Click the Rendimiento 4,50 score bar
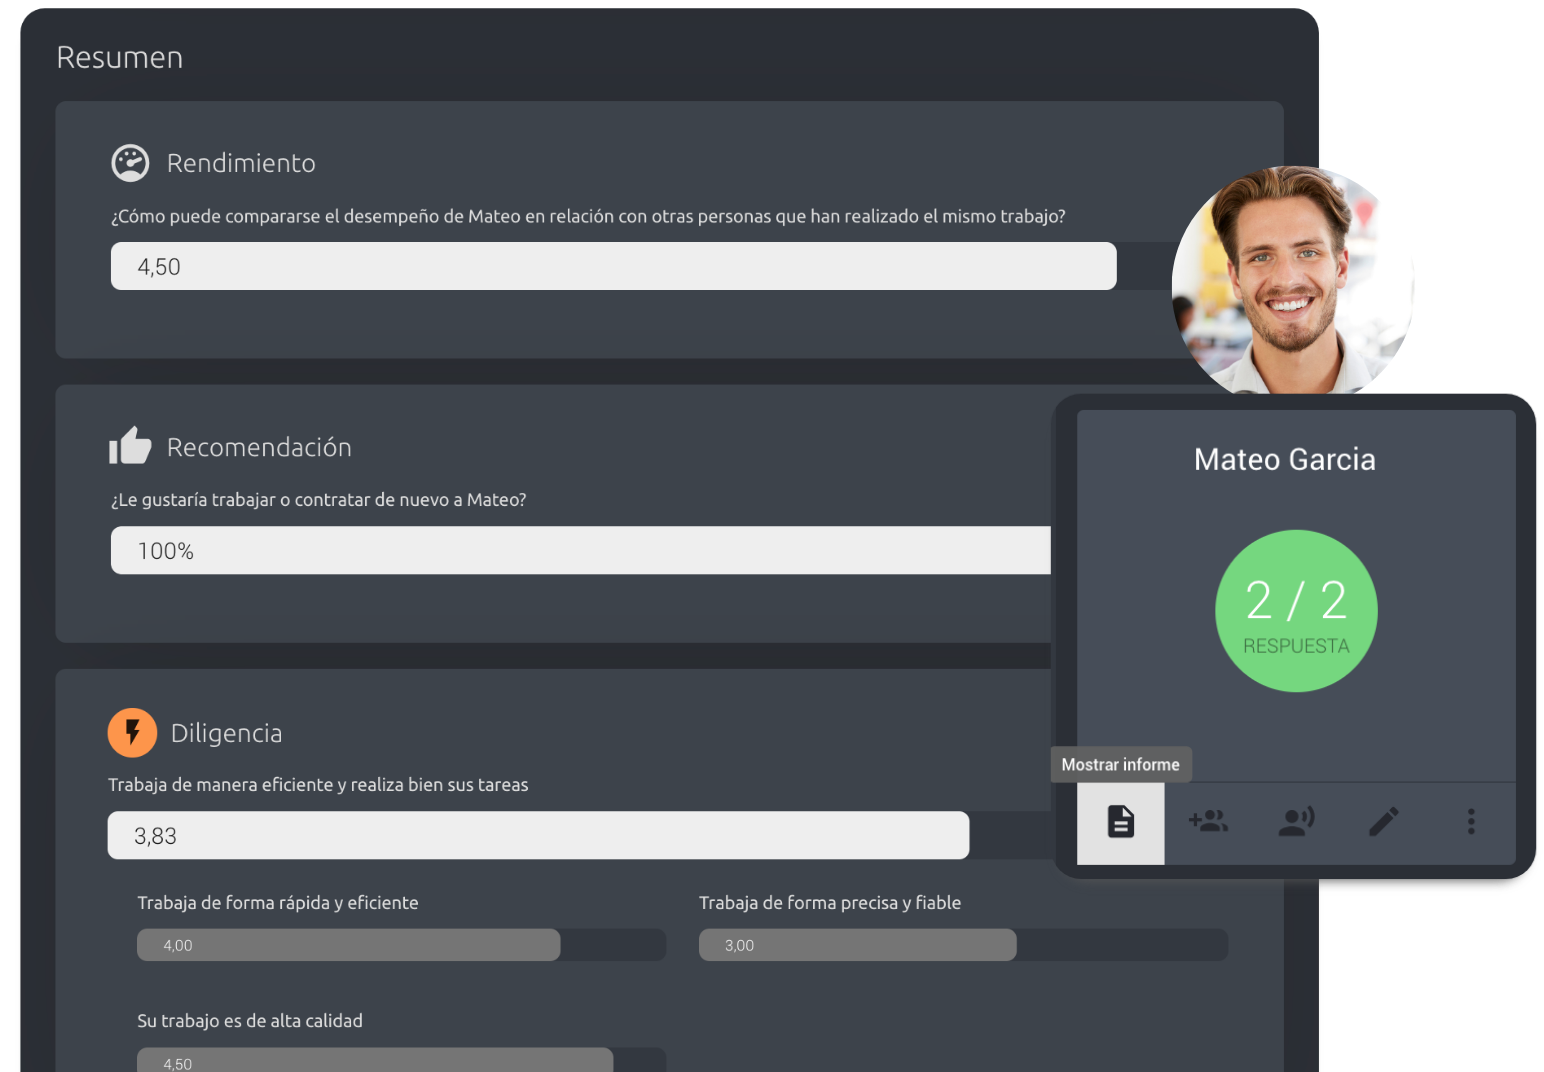This screenshot has width=1544, height=1072. click(613, 266)
